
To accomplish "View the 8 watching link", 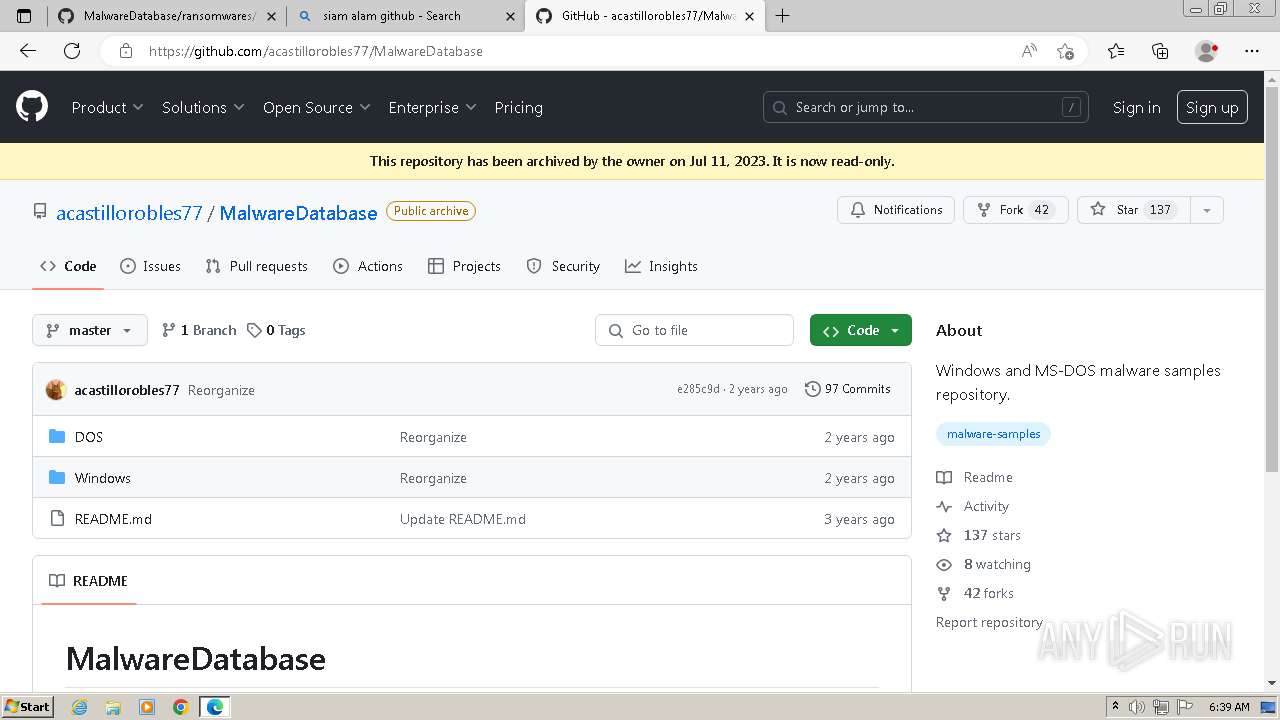I will (984, 564).
